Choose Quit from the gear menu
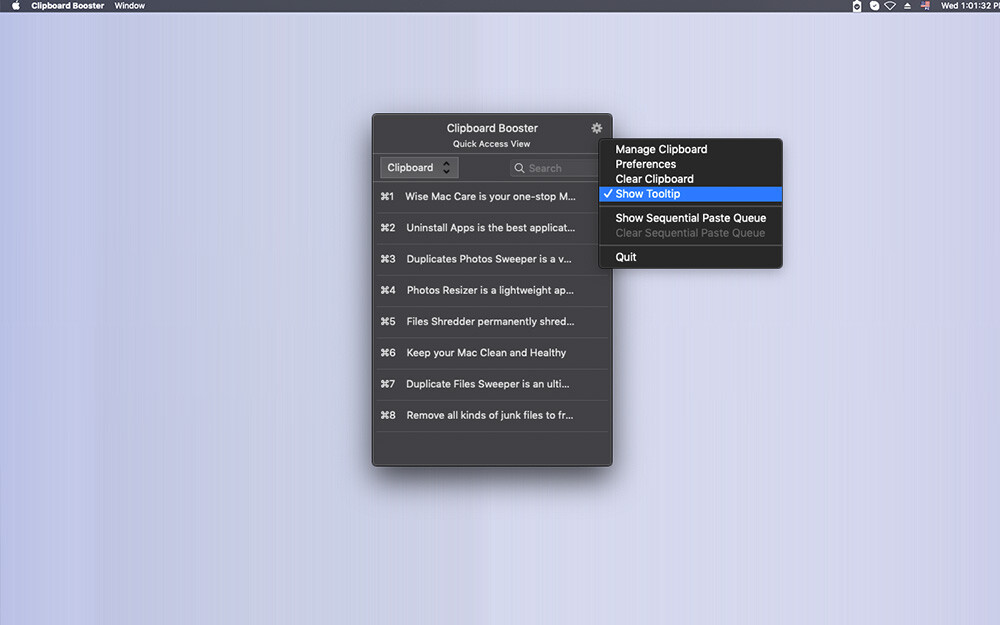The image size is (1000, 625). (x=691, y=257)
